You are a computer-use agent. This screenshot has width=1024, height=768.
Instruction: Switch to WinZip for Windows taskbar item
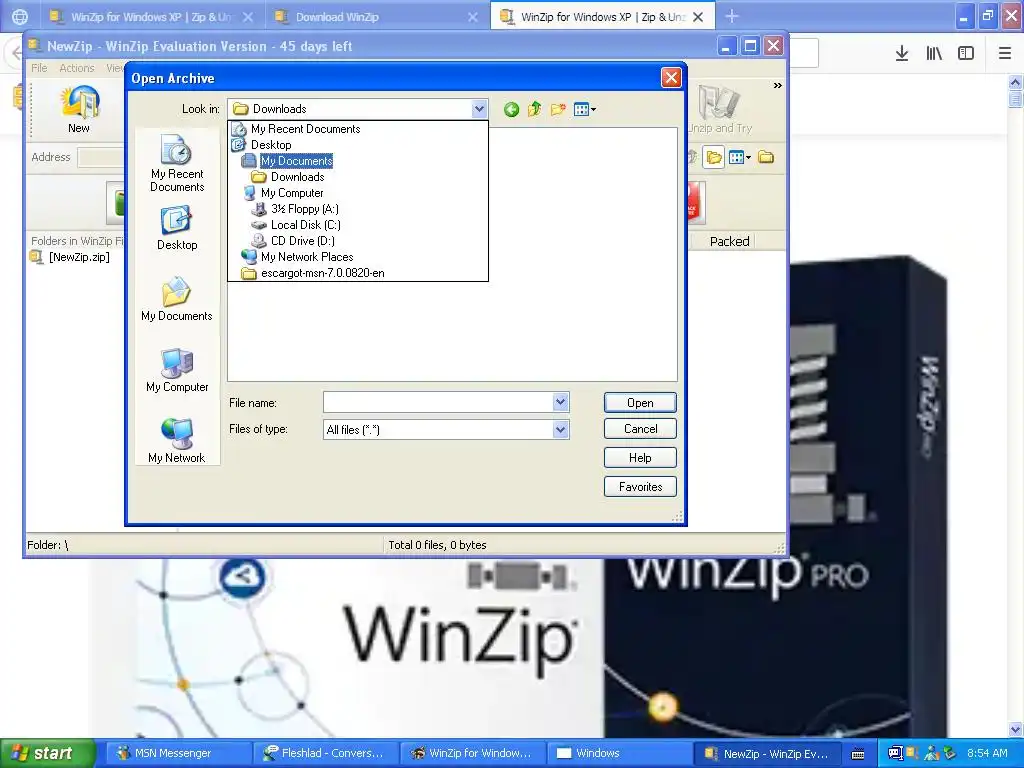click(x=471, y=753)
